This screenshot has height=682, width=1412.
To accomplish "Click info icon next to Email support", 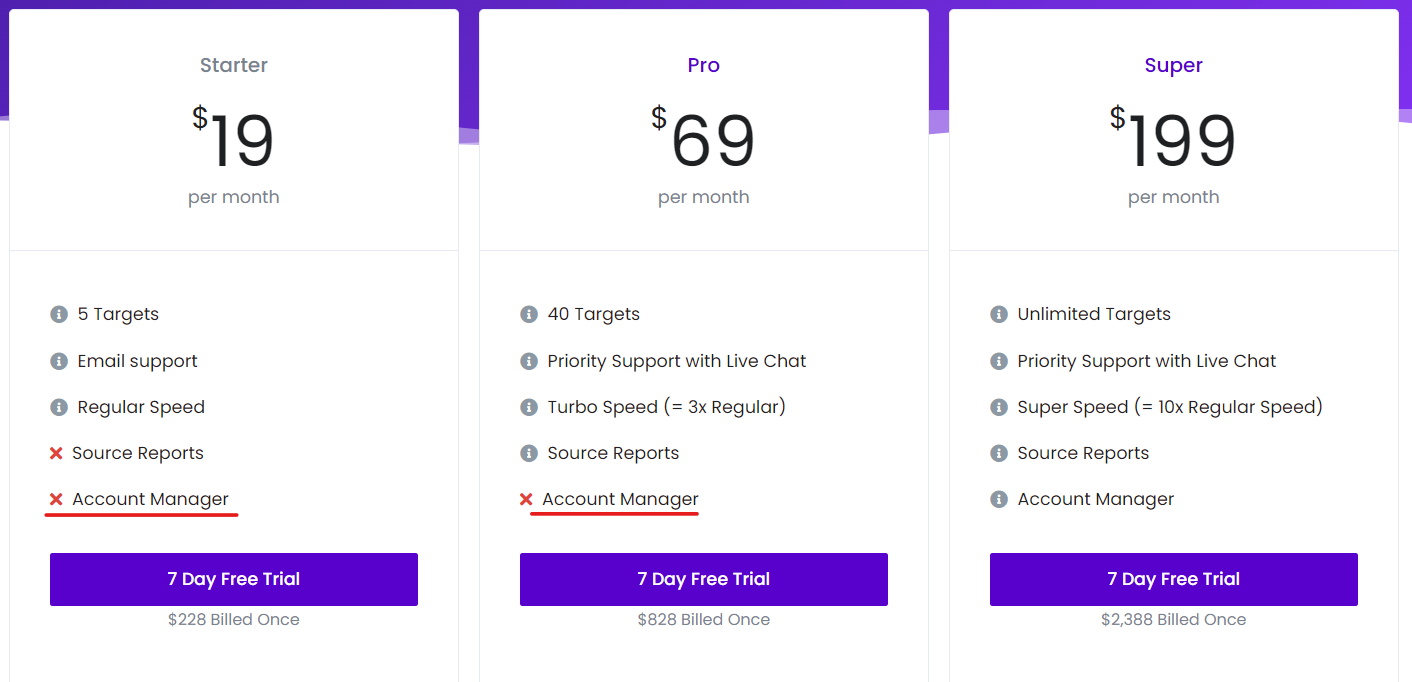I will coord(59,361).
